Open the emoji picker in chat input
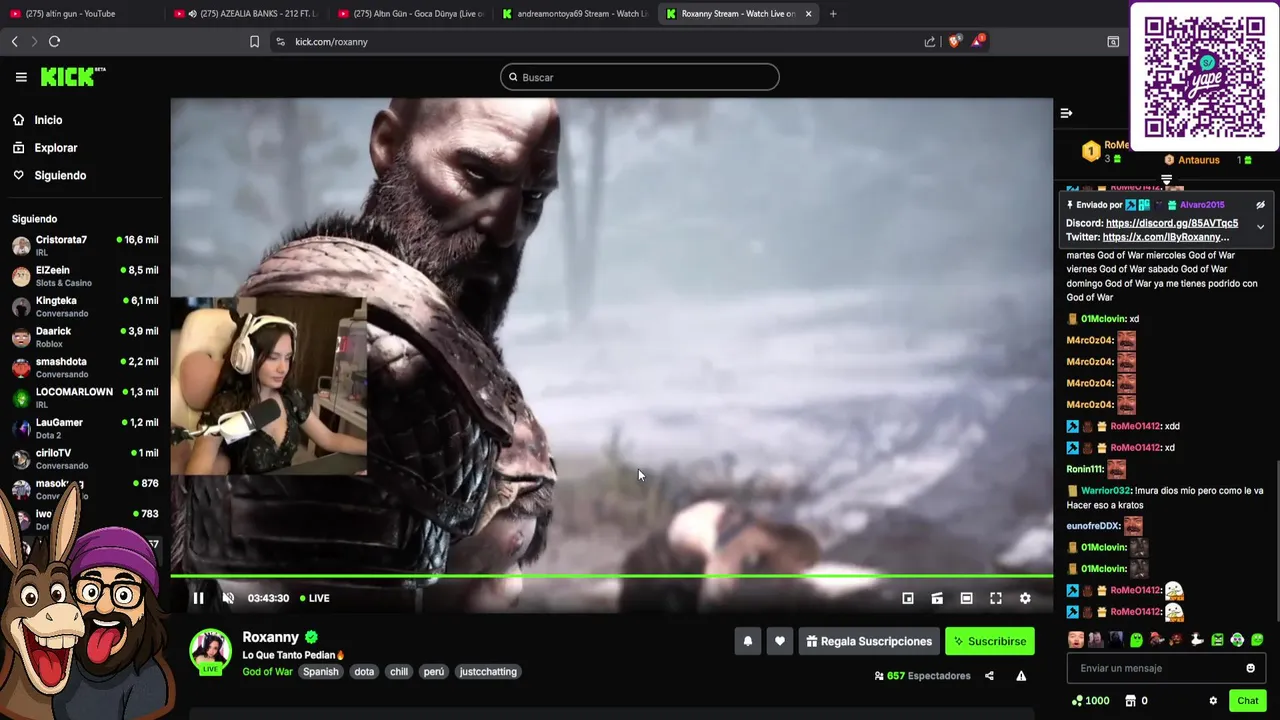Viewport: 1280px width, 720px height. point(1250,668)
